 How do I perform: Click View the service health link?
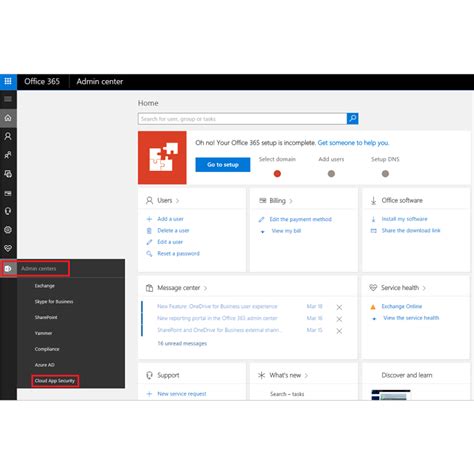(411, 318)
